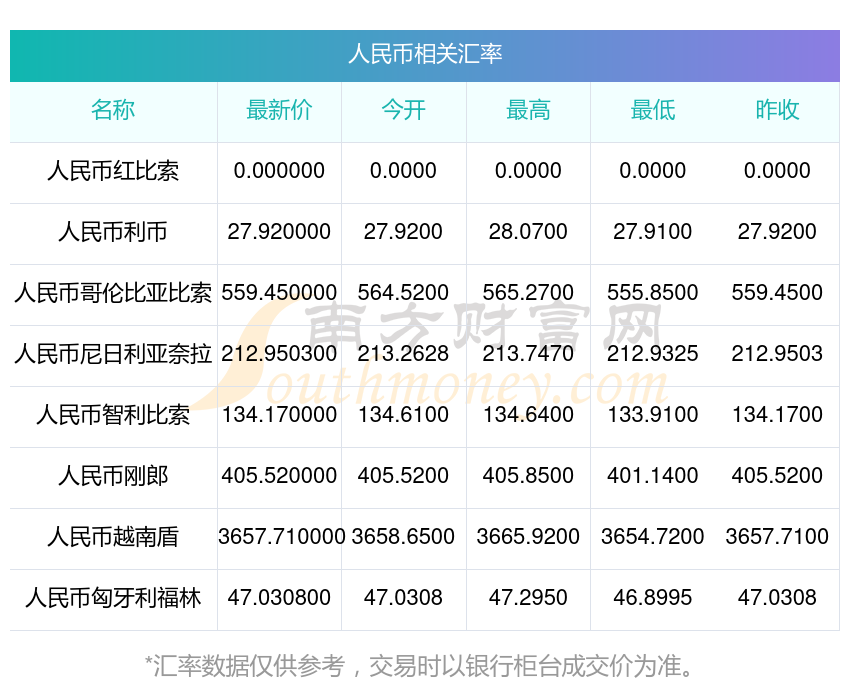The height and width of the screenshot is (698, 850).
Task: Click the 212.9325 lowest value
Action: tap(653, 354)
